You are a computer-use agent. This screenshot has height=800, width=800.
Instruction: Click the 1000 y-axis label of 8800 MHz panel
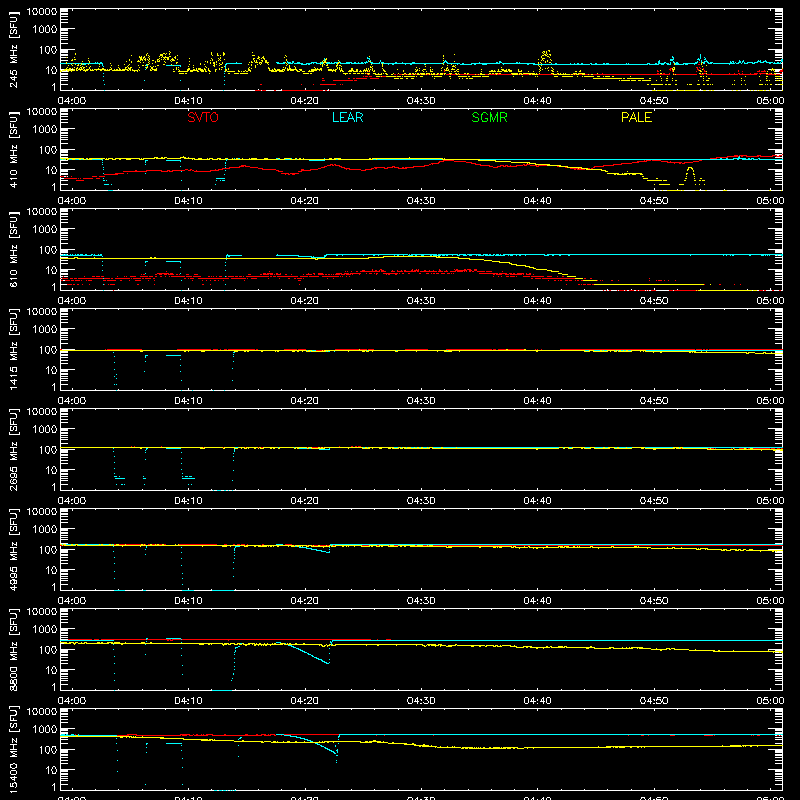pyautogui.click(x=45, y=629)
